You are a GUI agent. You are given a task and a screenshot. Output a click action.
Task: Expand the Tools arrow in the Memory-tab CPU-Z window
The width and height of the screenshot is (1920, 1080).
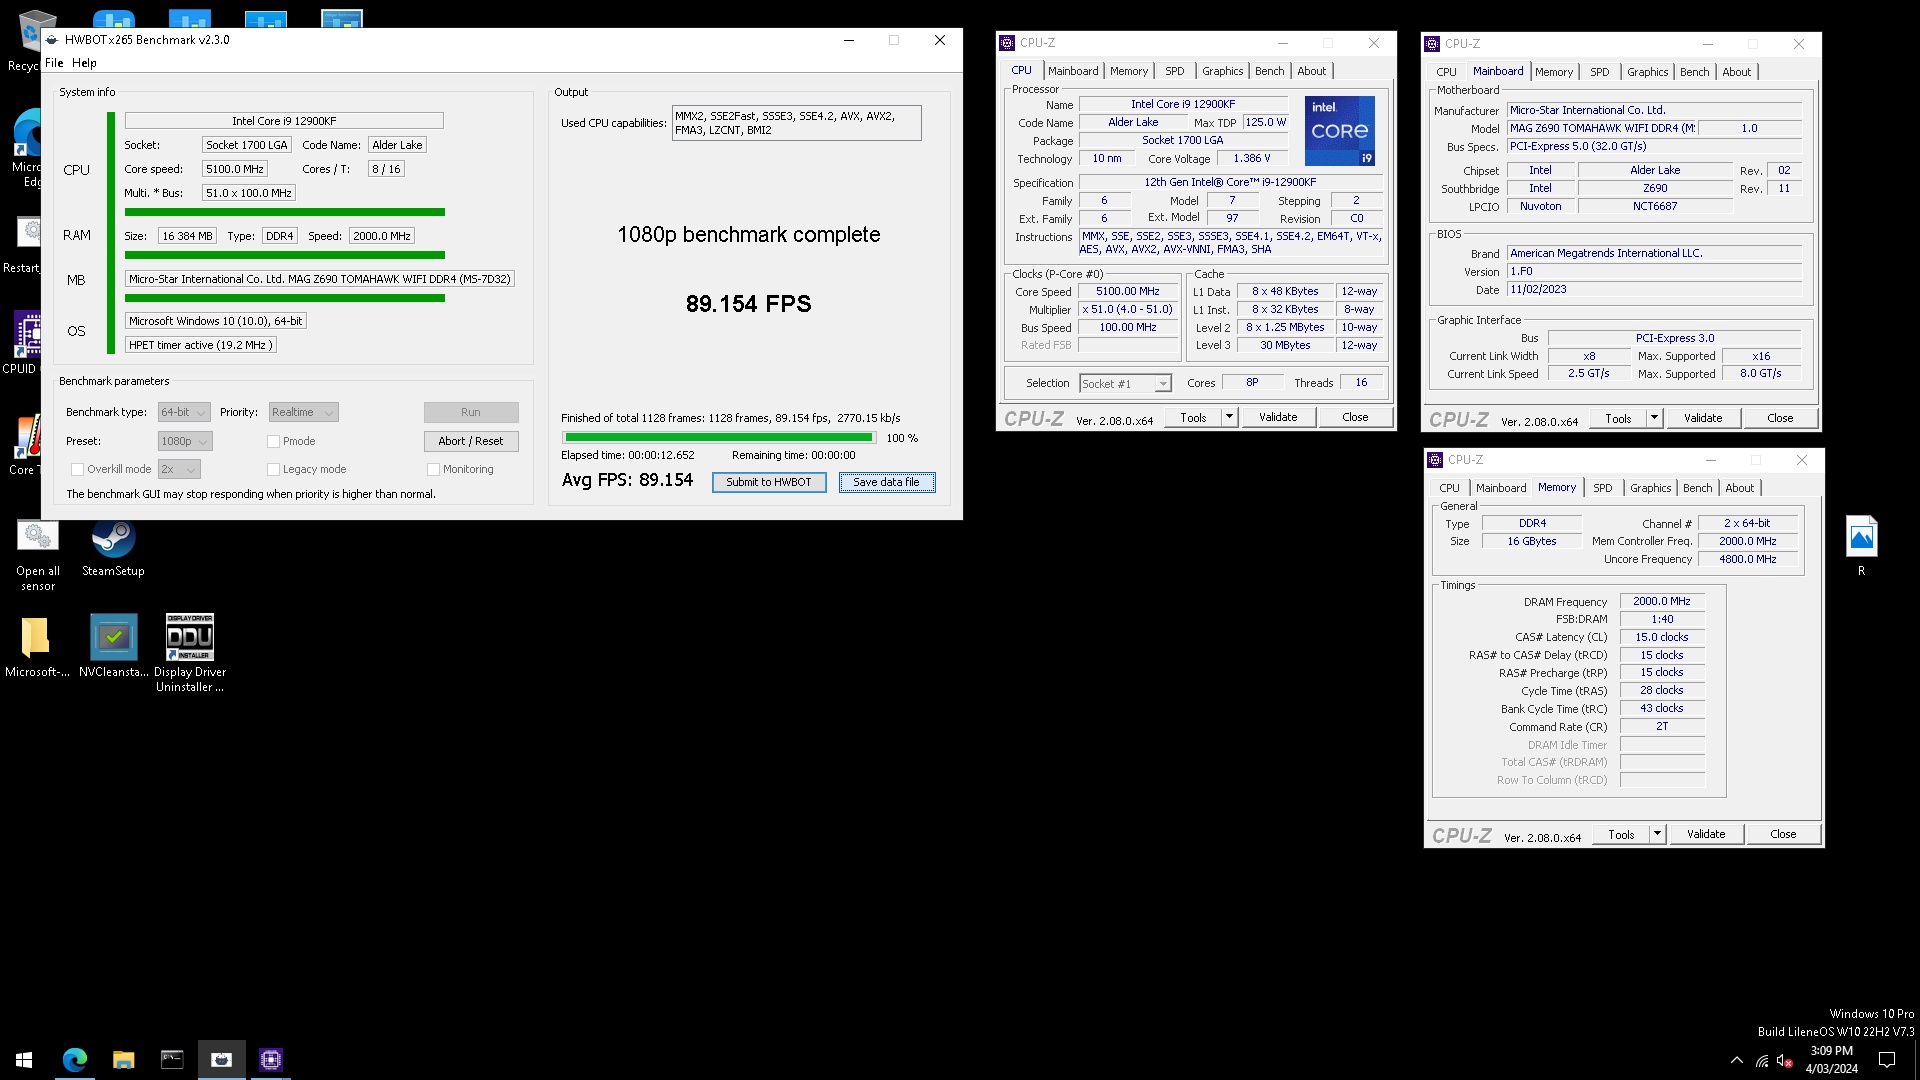pyautogui.click(x=1657, y=834)
